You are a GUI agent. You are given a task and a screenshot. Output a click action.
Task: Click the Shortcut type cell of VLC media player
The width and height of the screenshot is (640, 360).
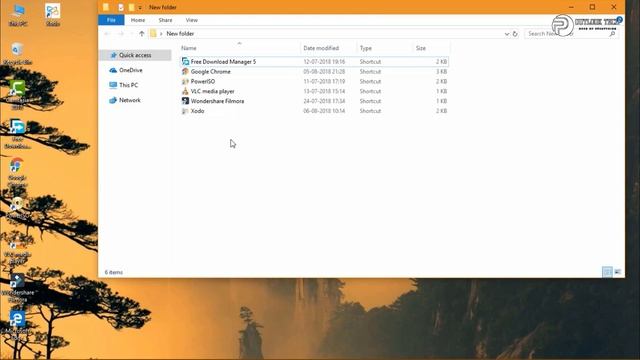click(x=370, y=91)
